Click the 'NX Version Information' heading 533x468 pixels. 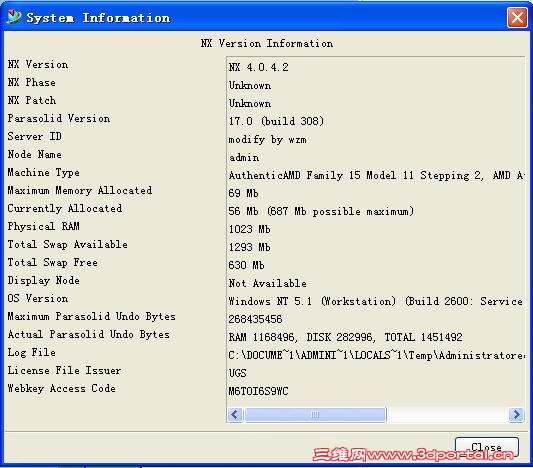(267, 44)
